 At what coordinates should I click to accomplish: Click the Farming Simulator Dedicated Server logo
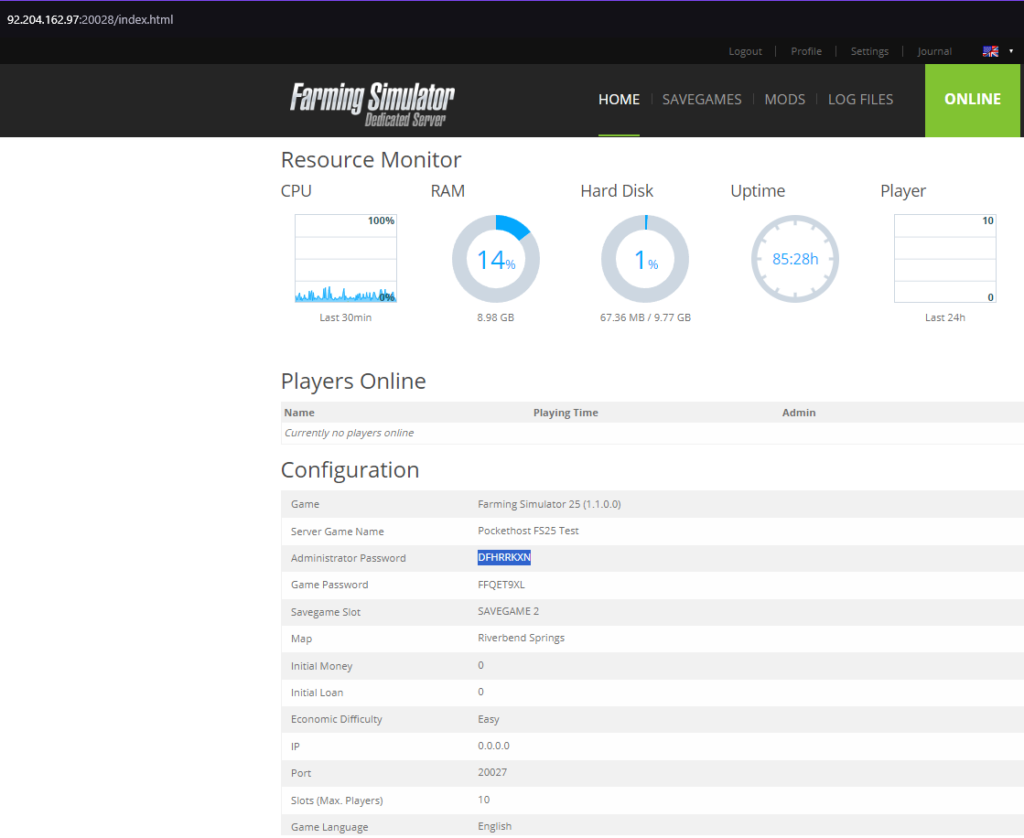click(372, 103)
